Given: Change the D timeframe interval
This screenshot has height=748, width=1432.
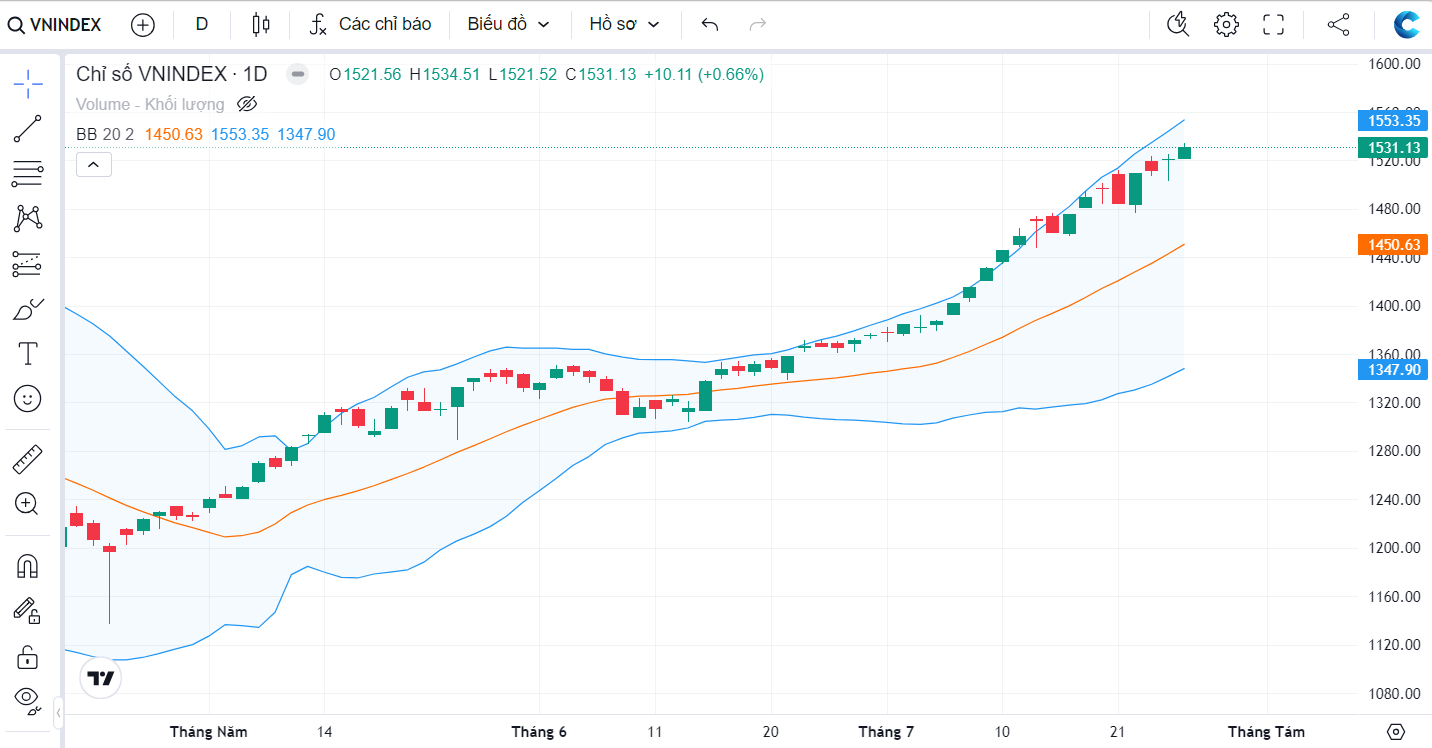Looking at the screenshot, I should 202,24.
